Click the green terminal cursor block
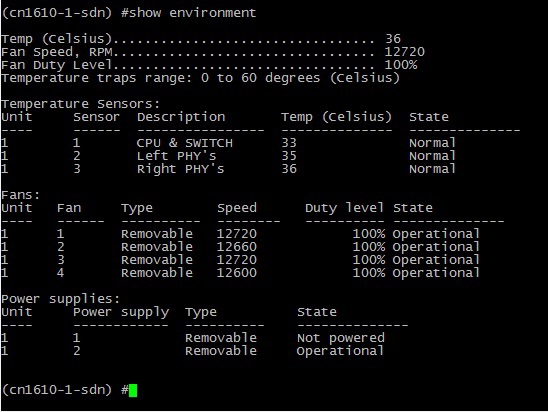Viewport: 548px width, 412px height. (x=133, y=390)
